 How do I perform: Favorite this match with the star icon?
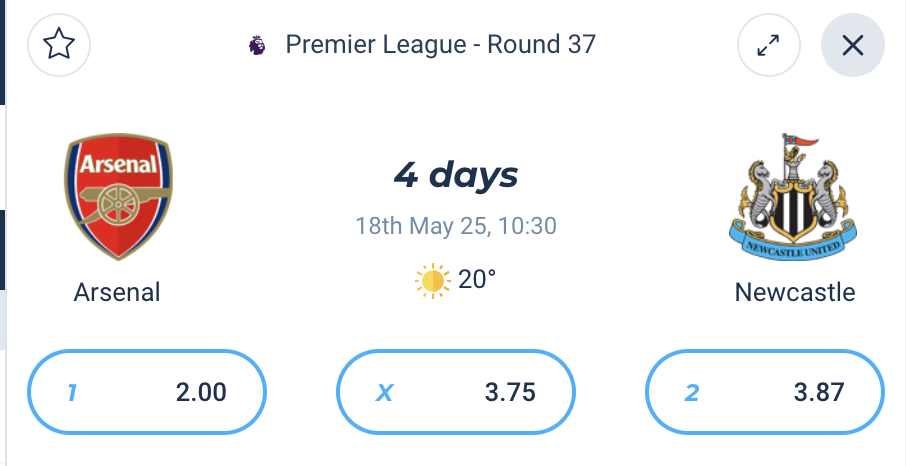point(59,45)
